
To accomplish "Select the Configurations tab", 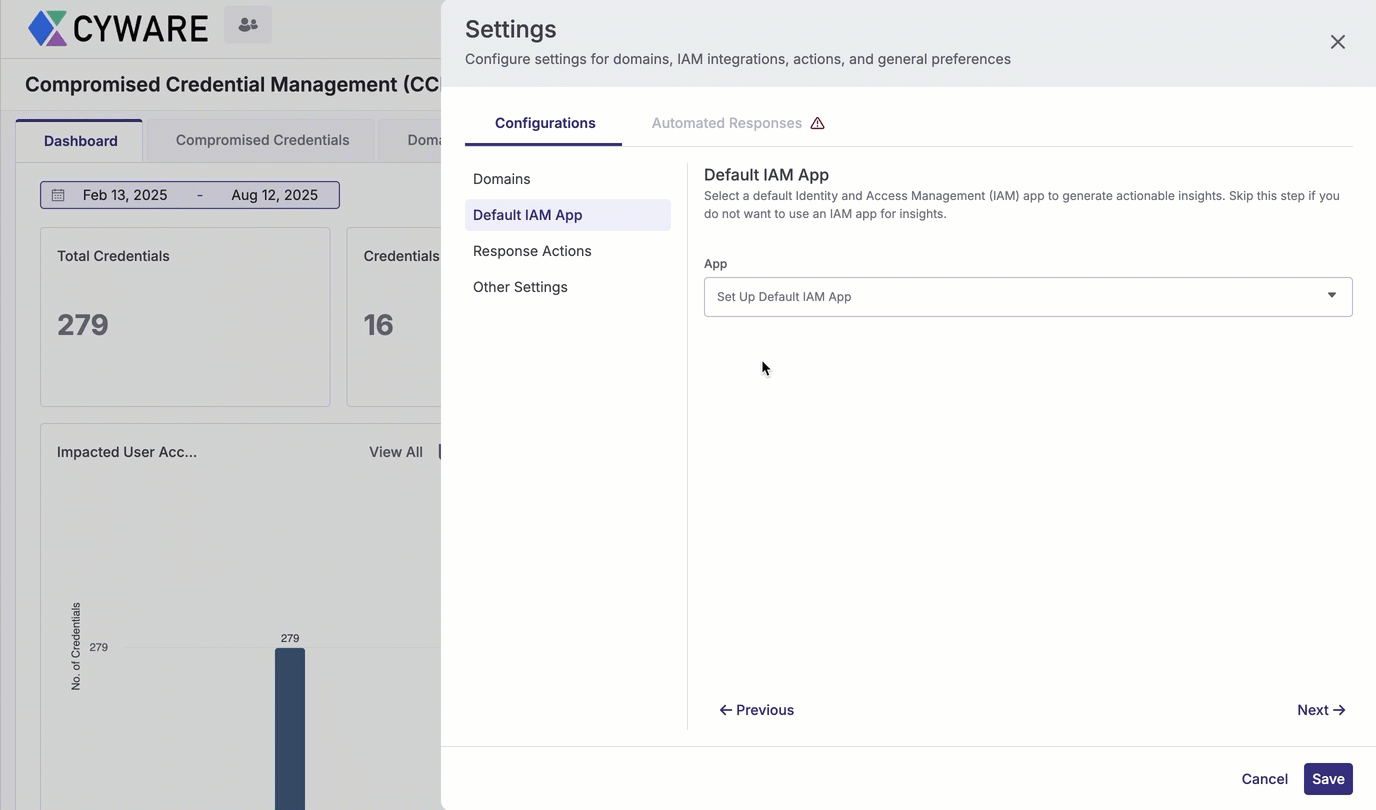I will [x=545, y=123].
